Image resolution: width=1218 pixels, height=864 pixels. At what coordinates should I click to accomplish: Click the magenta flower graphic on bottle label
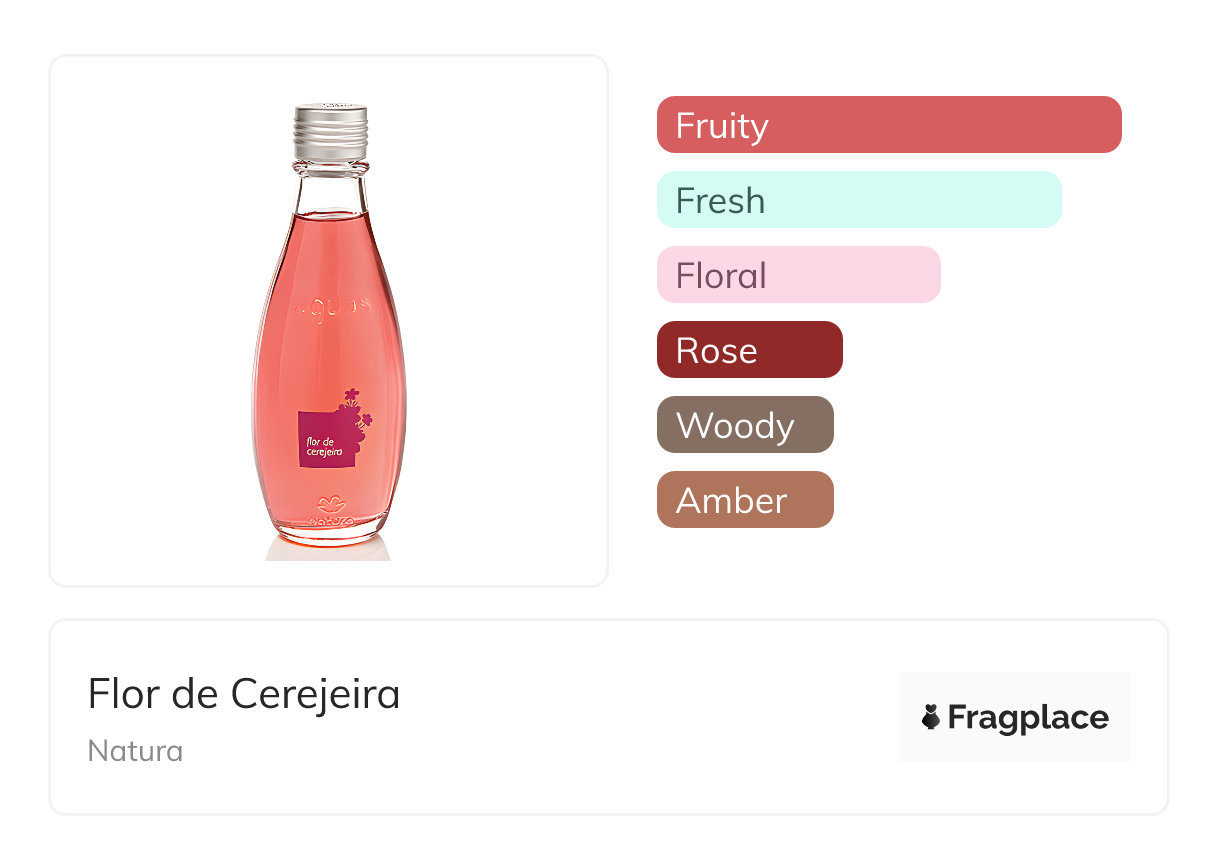click(x=354, y=408)
